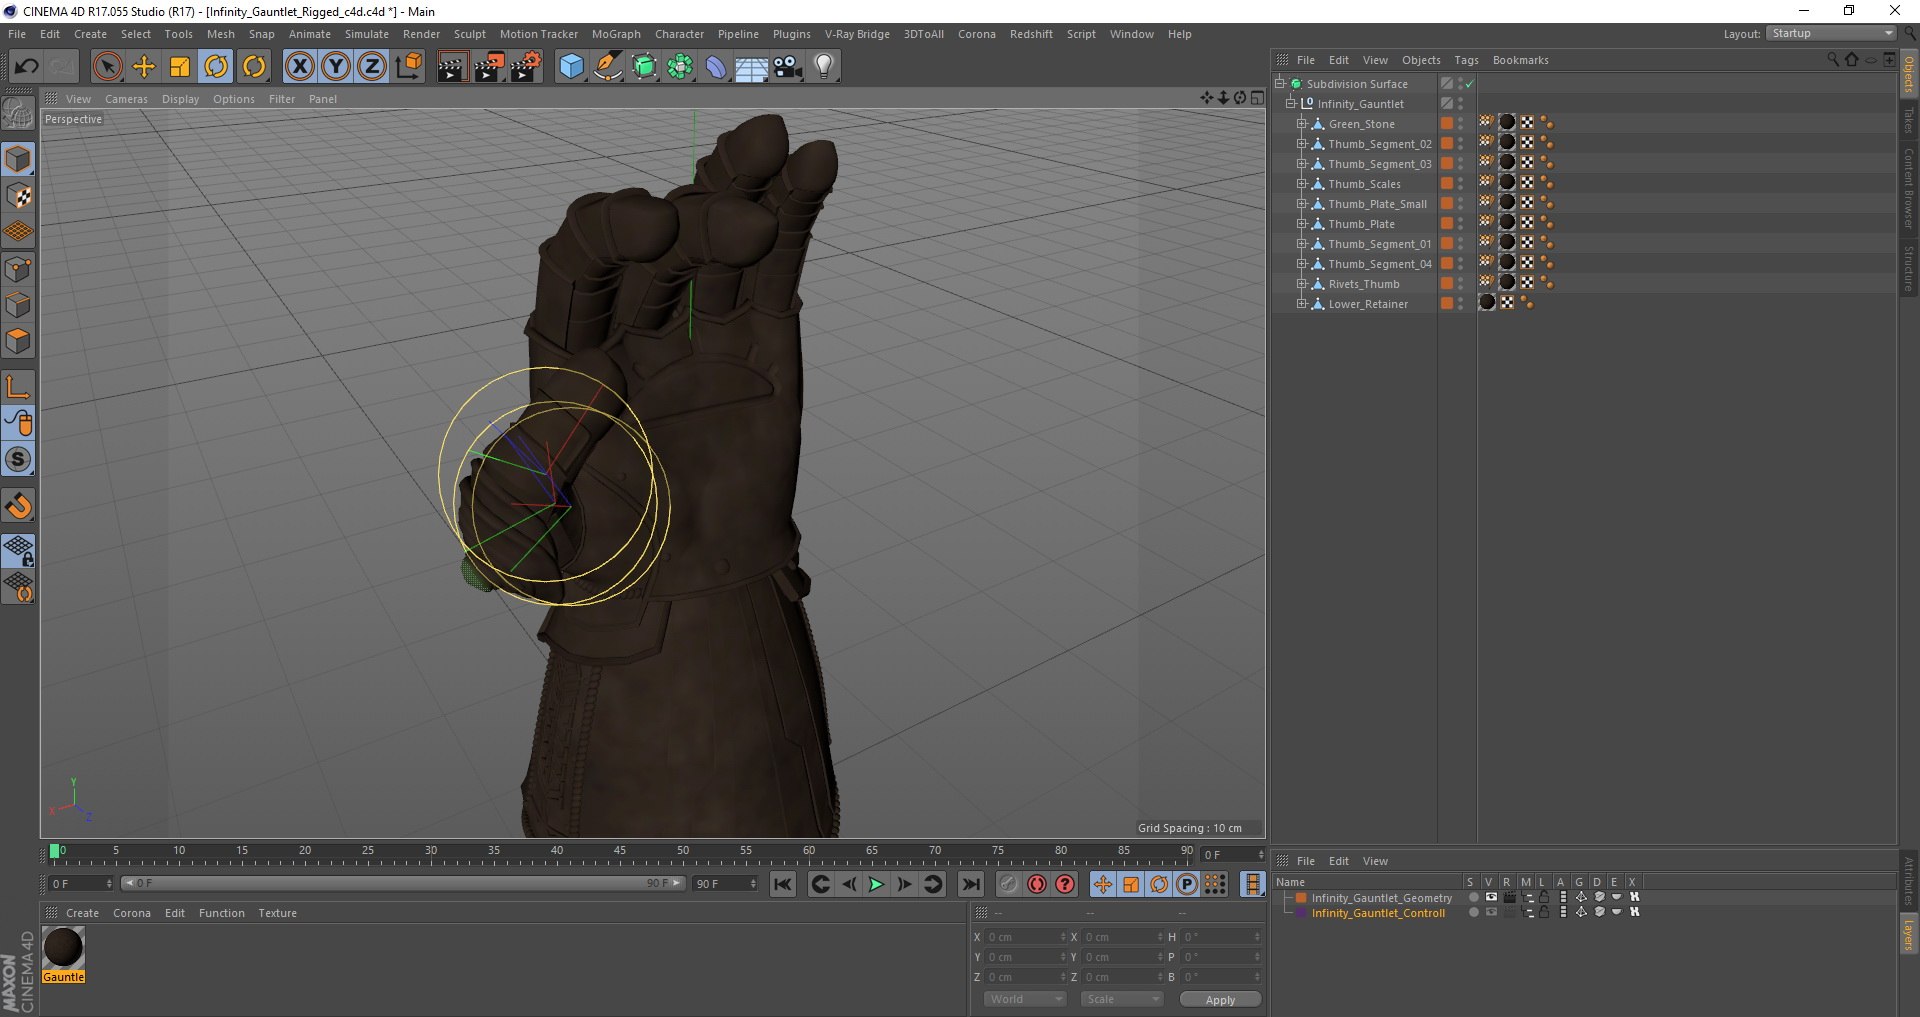Toggle visibility dots for Thumb_Plate_Small

pos(1461,203)
